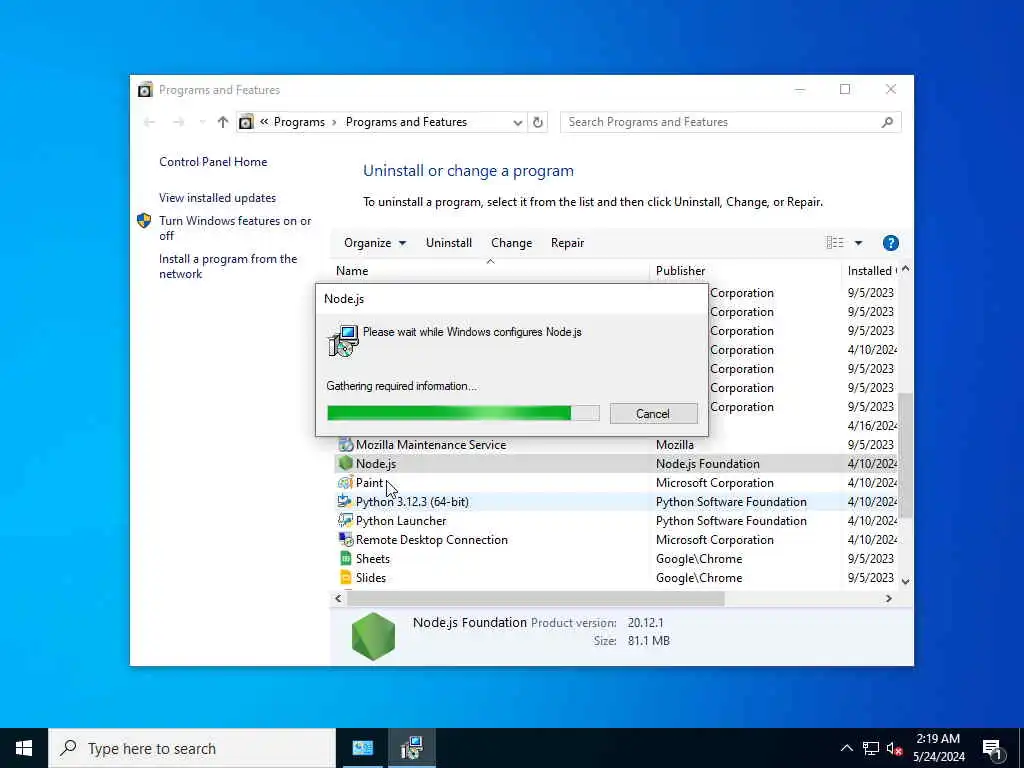Click the address bar control panel icon
Image resolution: width=1024 pixels, height=768 pixels.
246,122
